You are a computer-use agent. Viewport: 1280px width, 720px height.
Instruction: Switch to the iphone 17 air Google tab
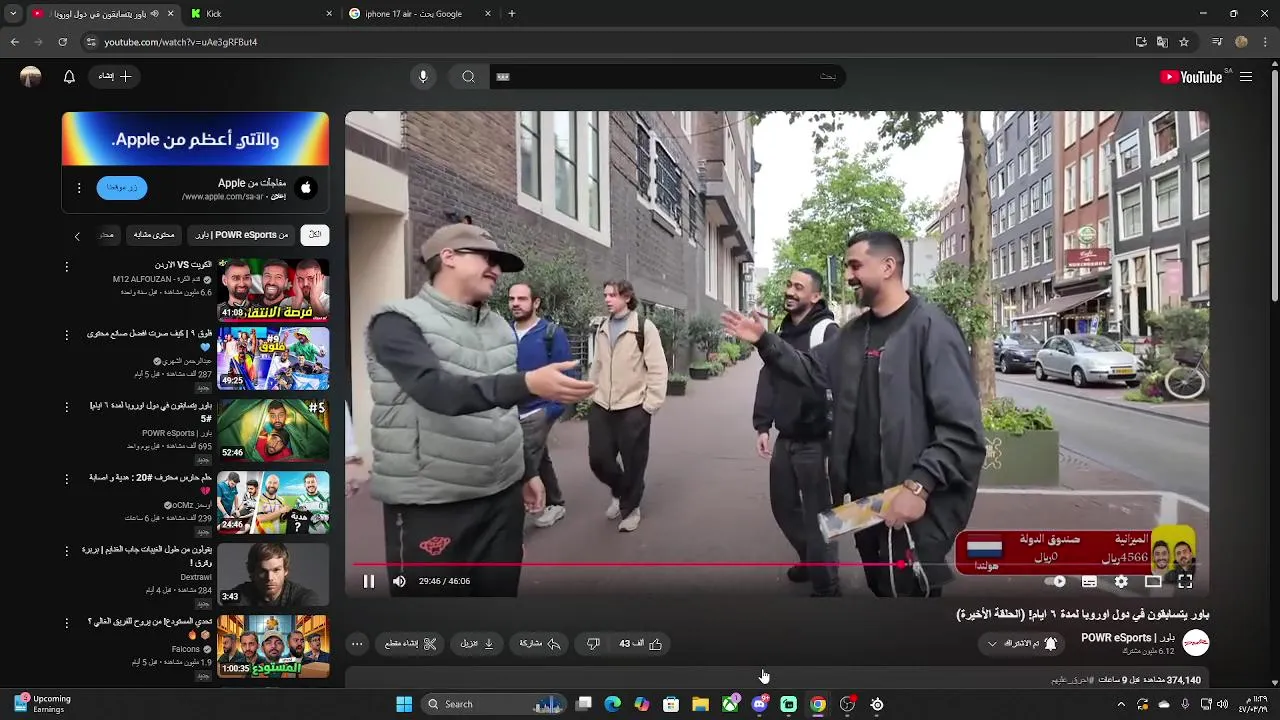[419, 14]
